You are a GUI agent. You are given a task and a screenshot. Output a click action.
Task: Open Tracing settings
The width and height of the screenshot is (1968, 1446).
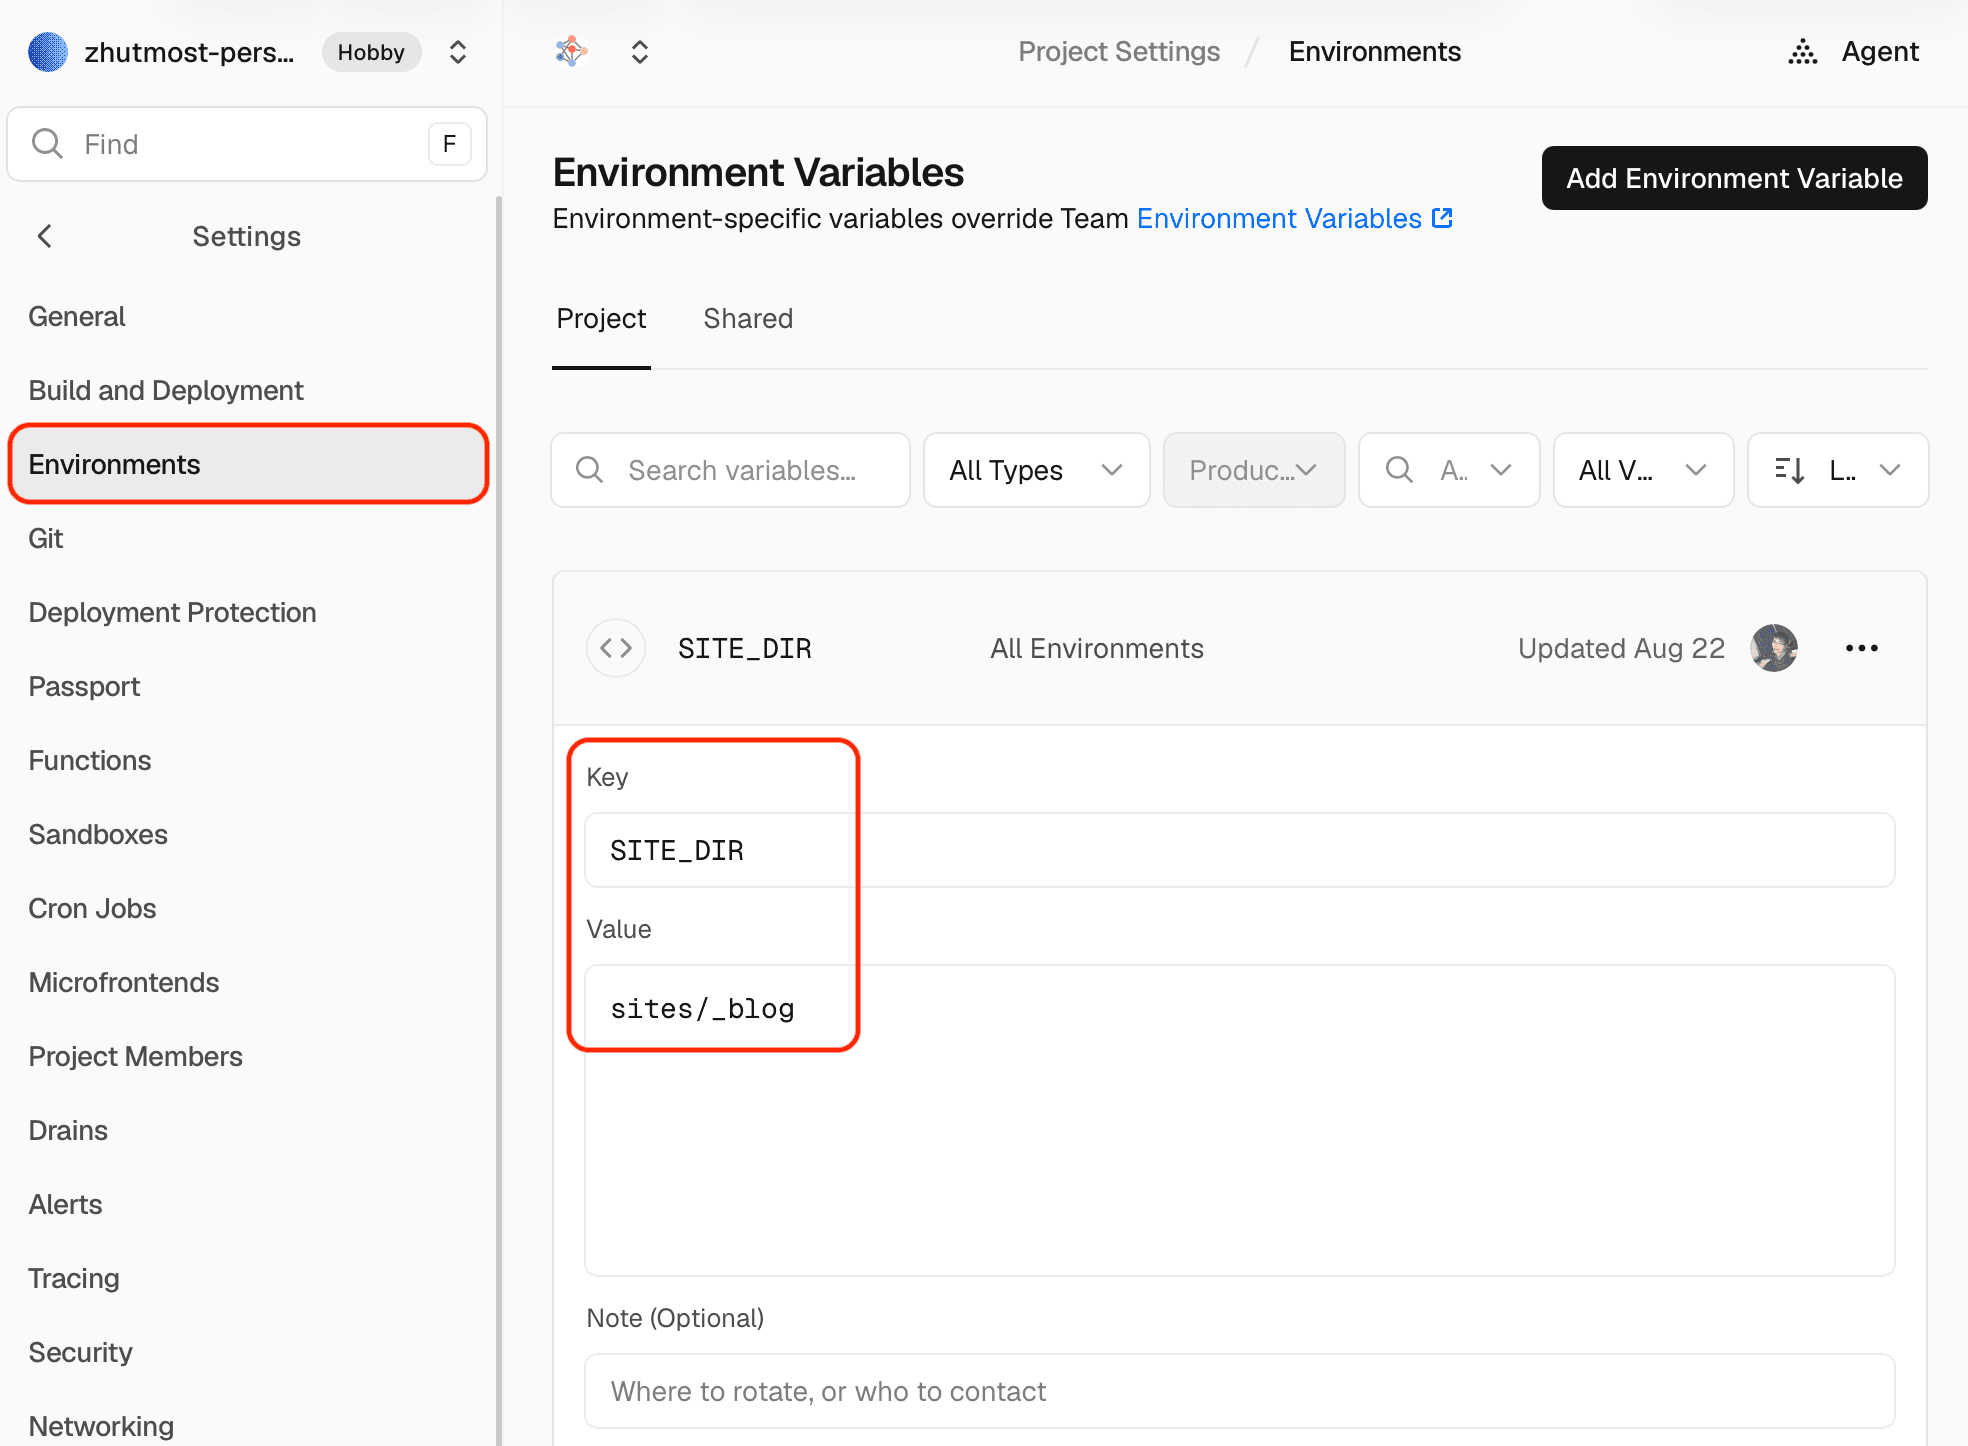74,1278
